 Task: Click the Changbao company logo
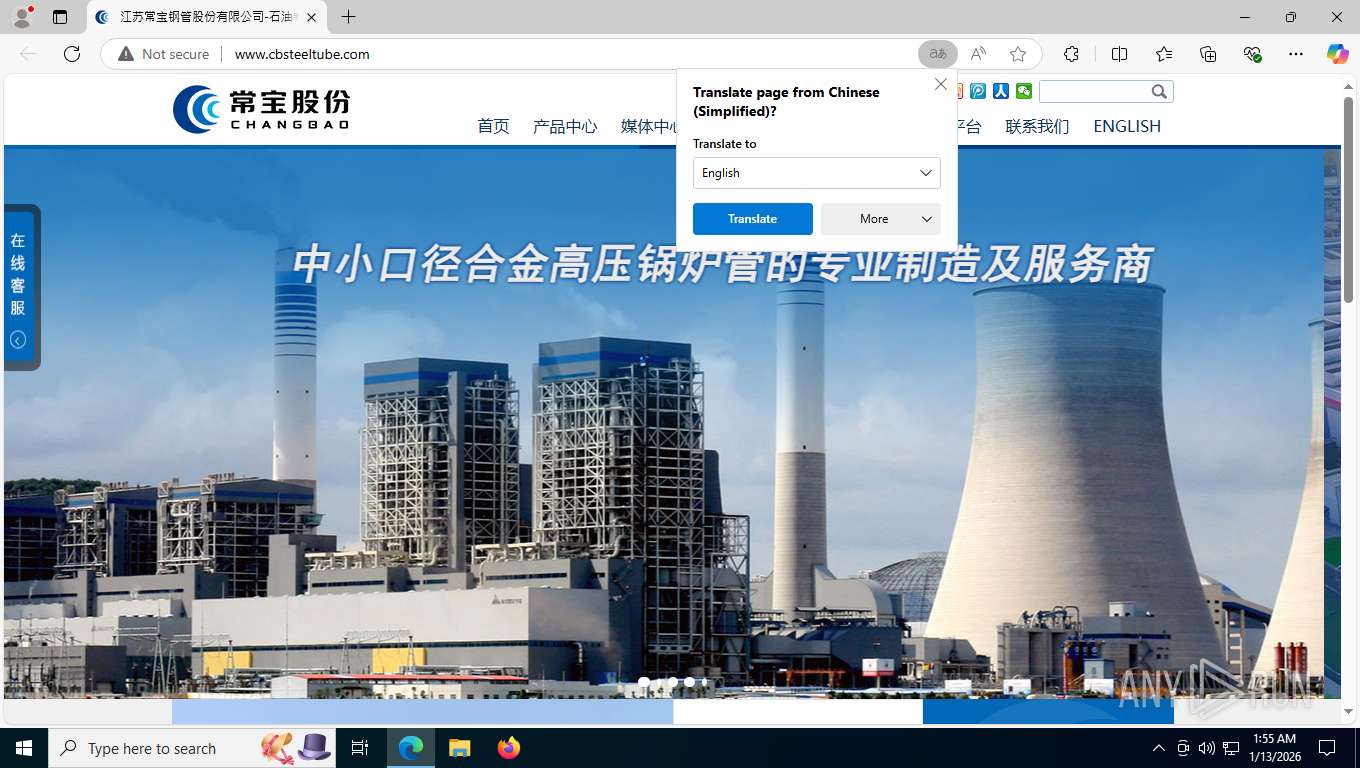[x=262, y=108]
